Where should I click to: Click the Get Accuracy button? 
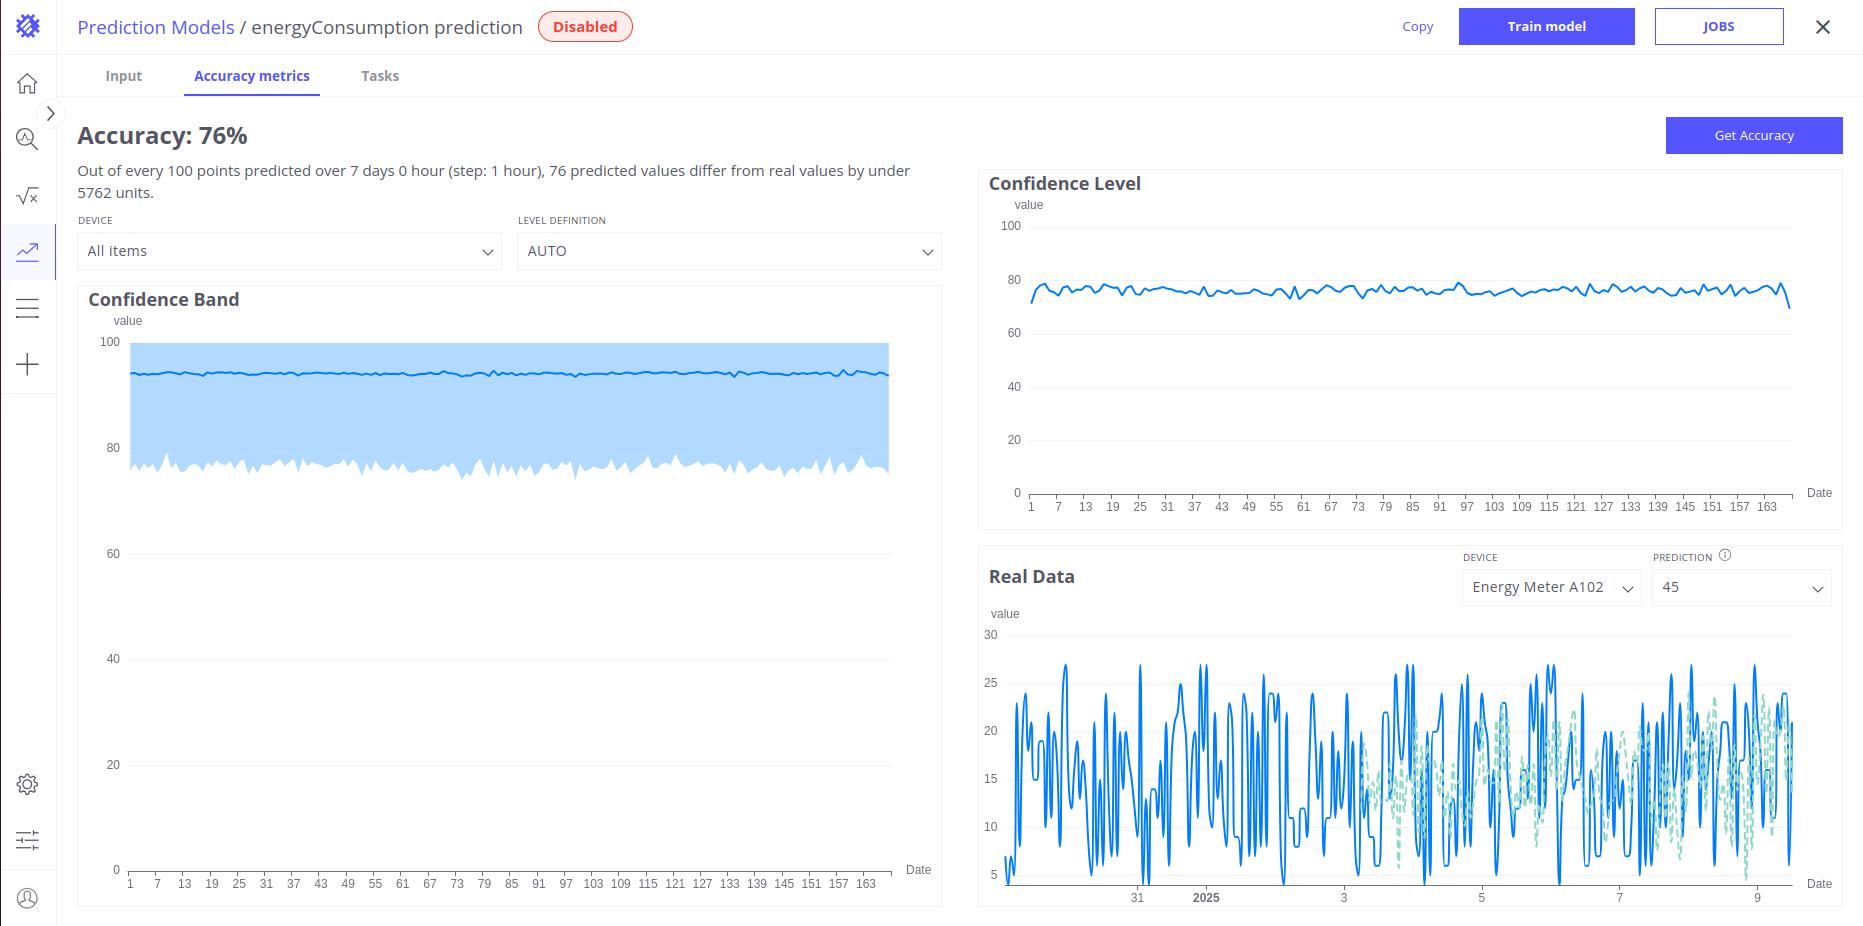coord(1753,136)
